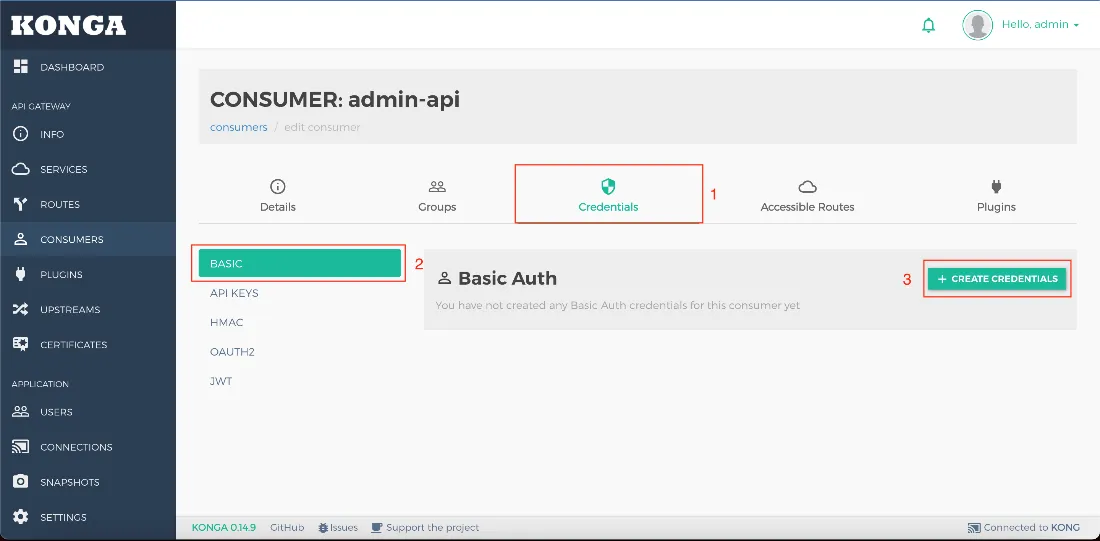Click the KONGA logo

pyautogui.click(x=68, y=25)
